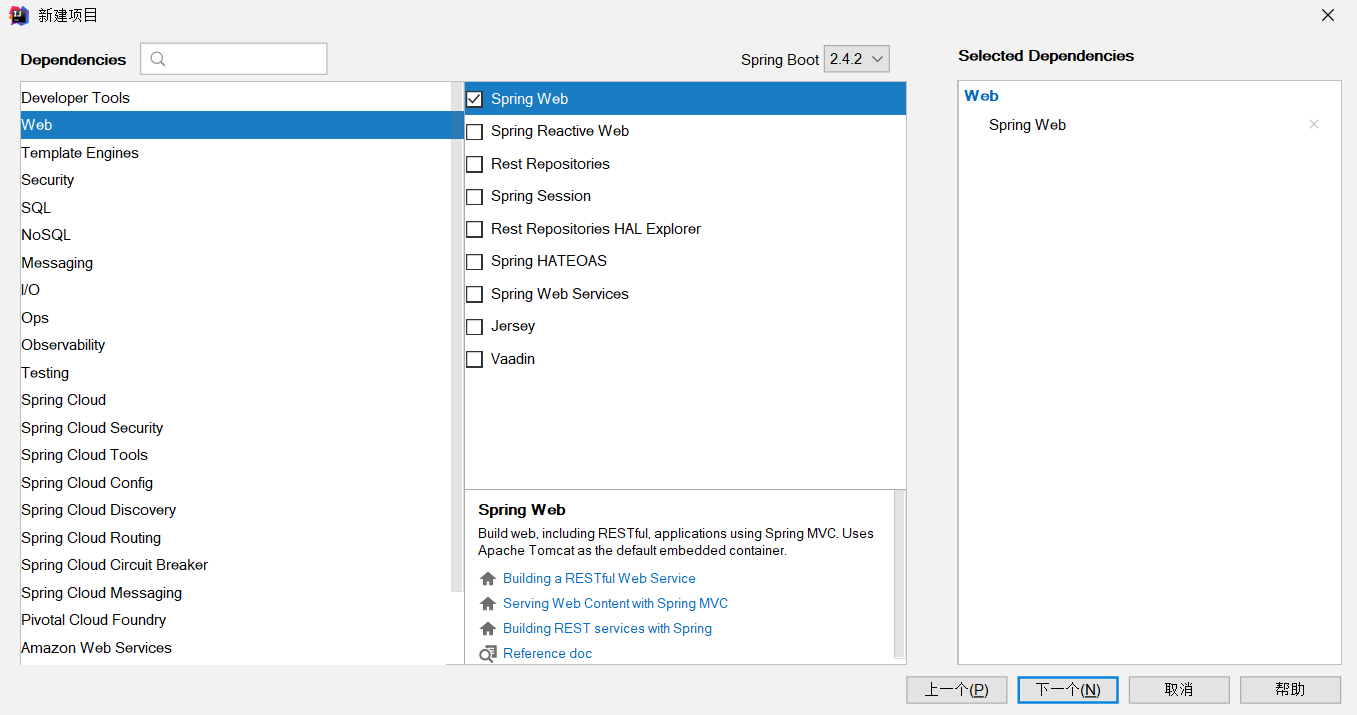
Task: Open the Reference doc link
Action: pyautogui.click(x=547, y=654)
